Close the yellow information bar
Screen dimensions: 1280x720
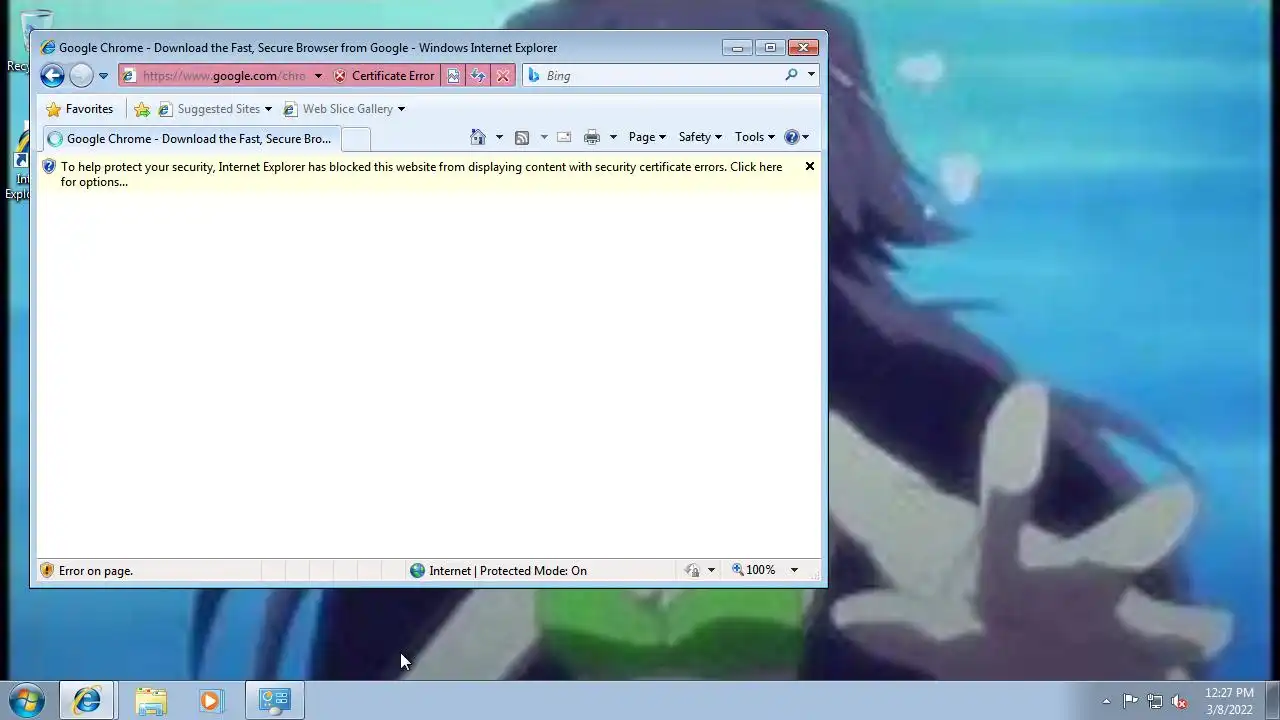[x=810, y=166]
